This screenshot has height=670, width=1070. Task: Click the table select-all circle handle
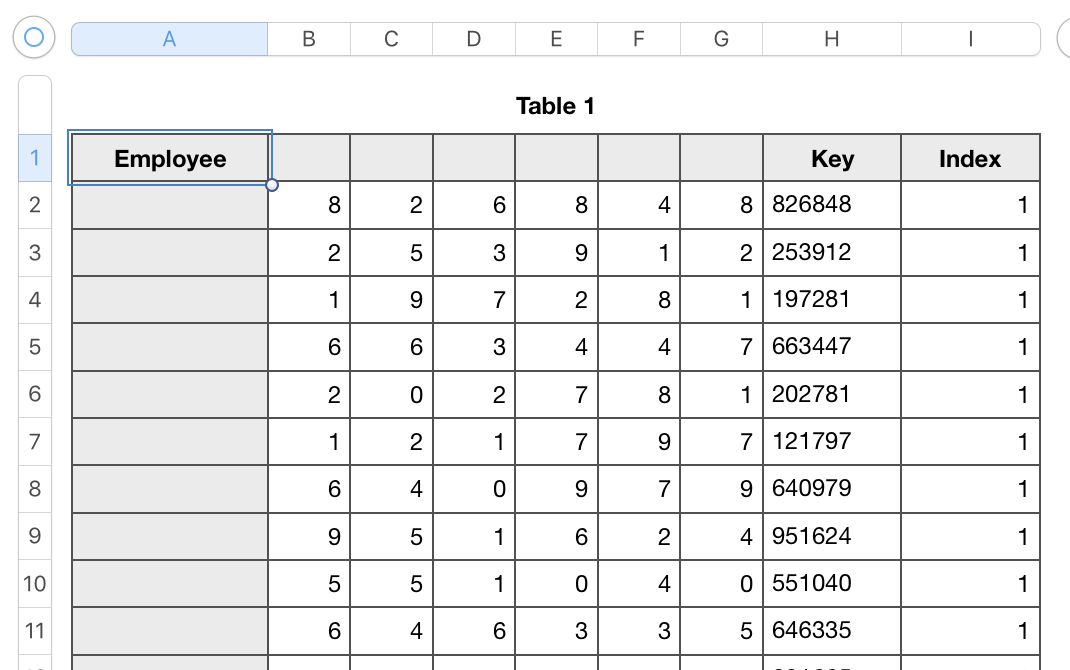34,38
